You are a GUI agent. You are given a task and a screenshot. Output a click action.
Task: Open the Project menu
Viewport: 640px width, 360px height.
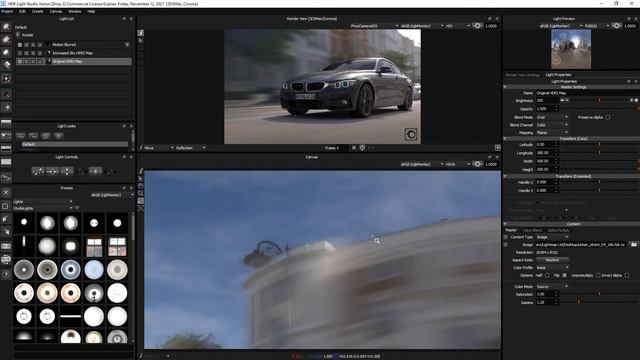(x=7, y=11)
